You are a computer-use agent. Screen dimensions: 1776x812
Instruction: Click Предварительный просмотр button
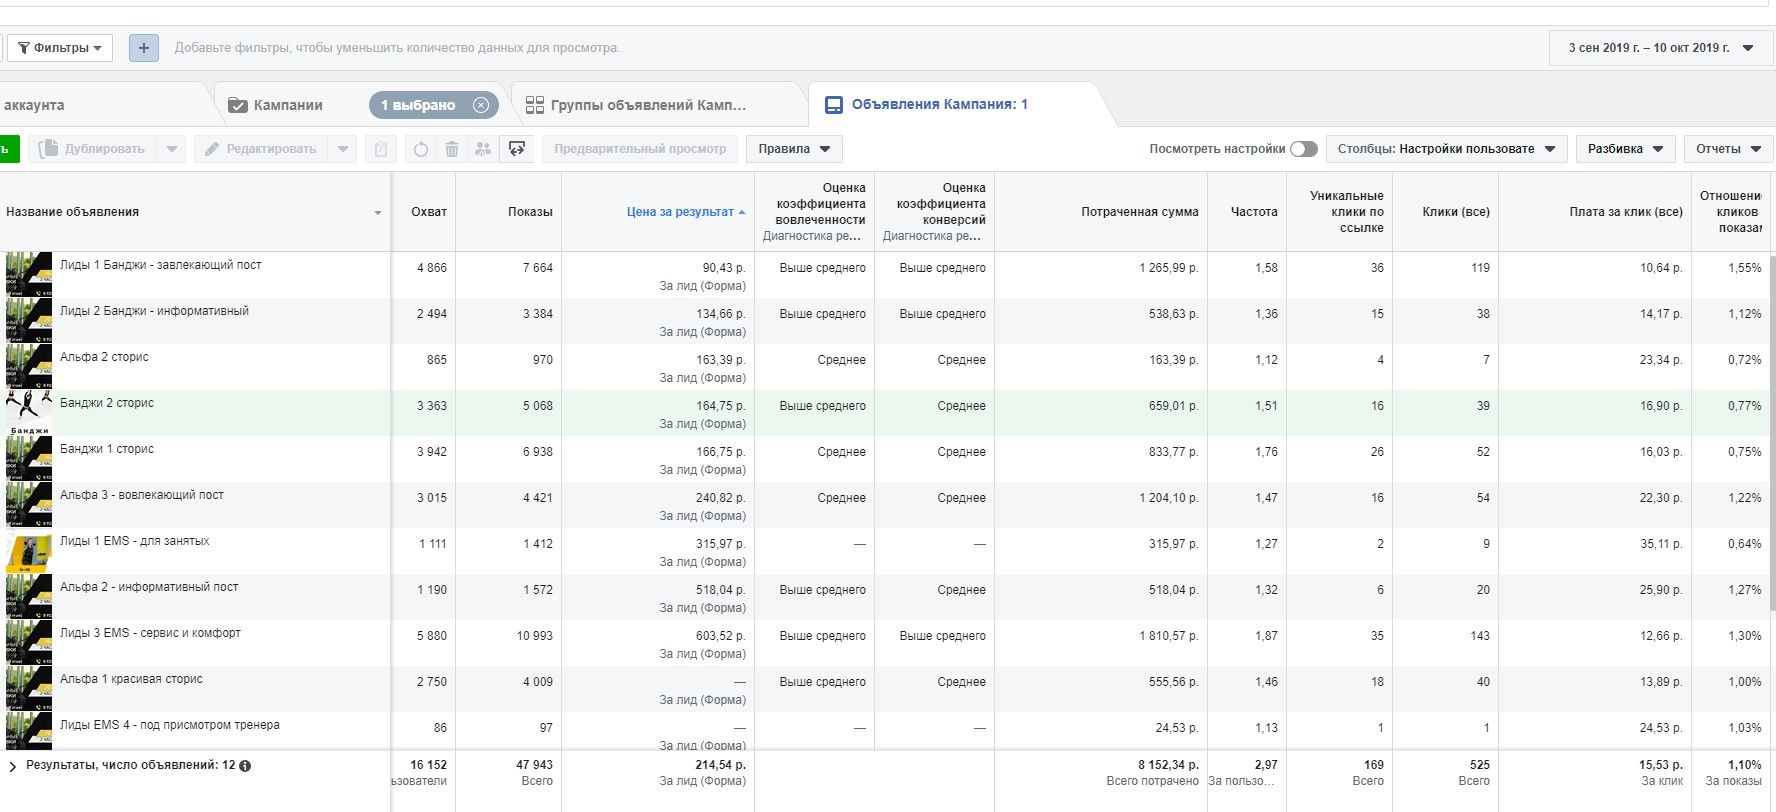(640, 149)
